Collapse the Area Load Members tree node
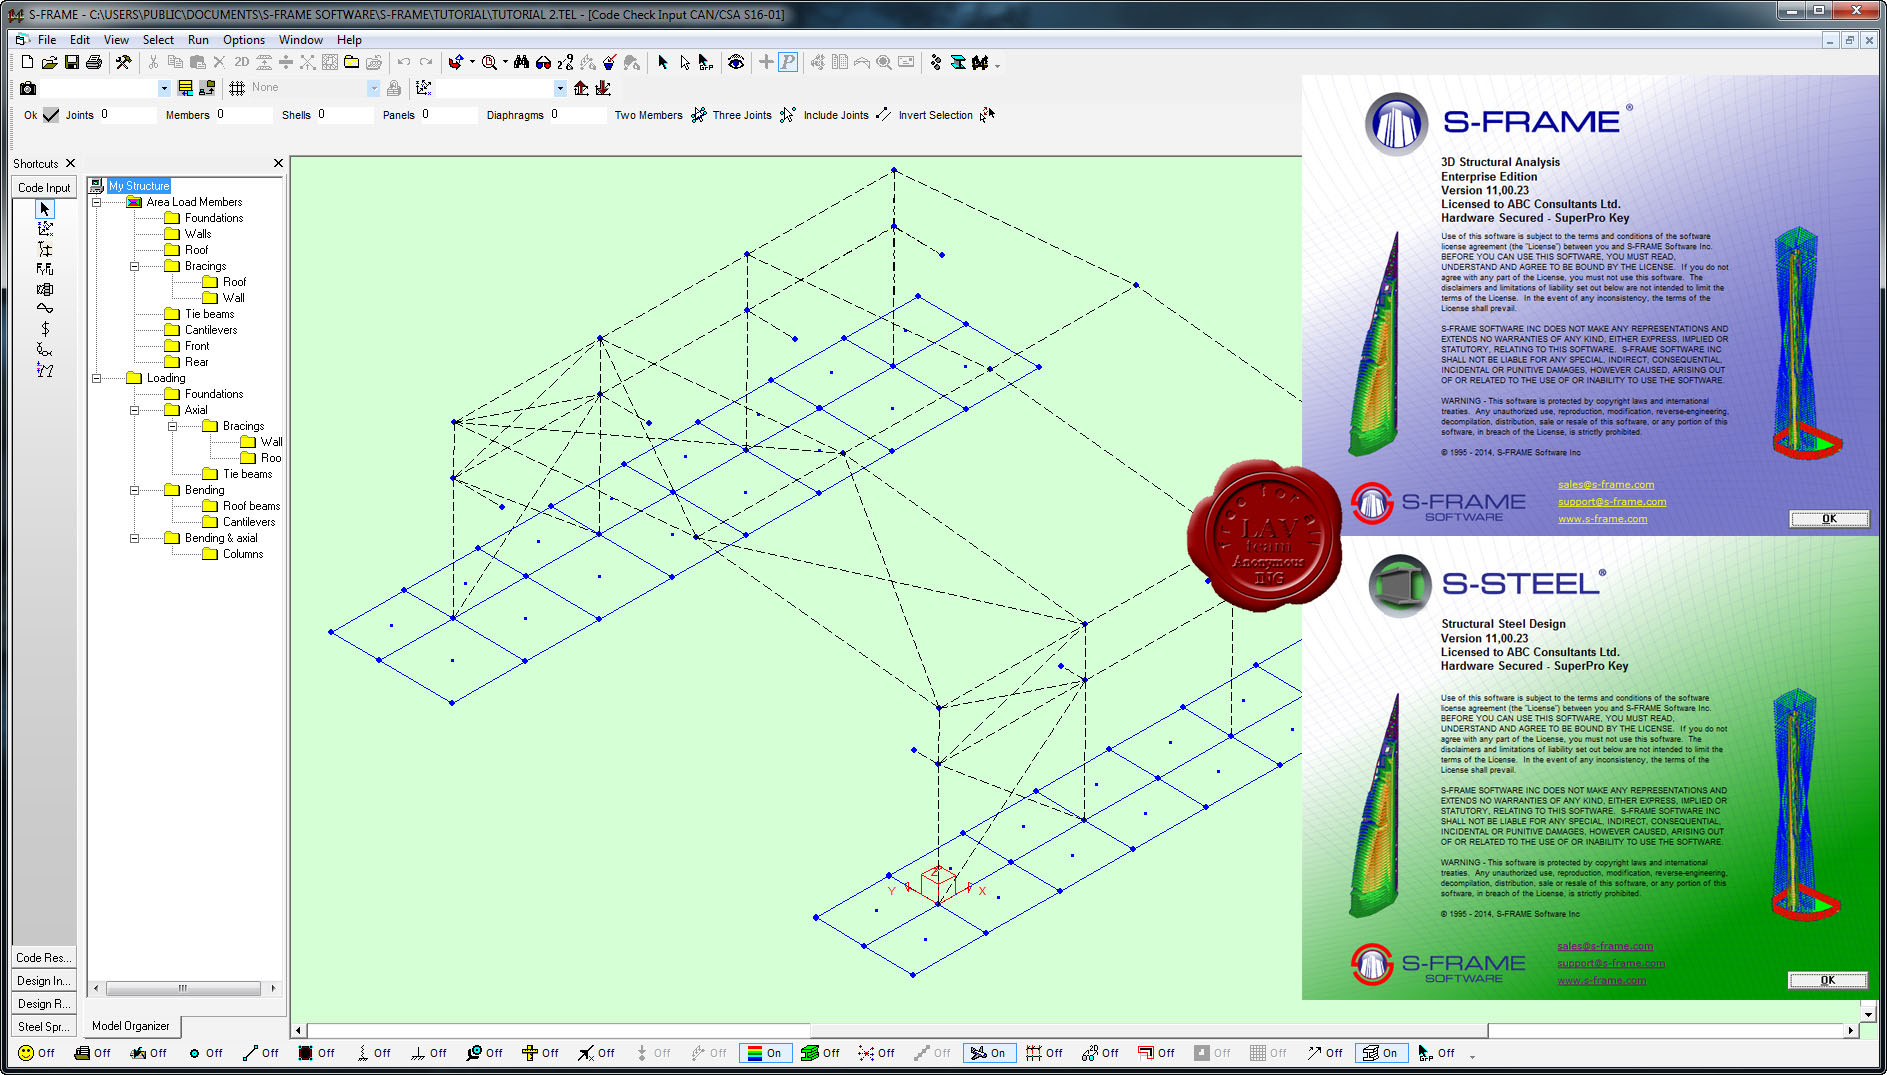This screenshot has height=1075, width=1887. (x=97, y=202)
